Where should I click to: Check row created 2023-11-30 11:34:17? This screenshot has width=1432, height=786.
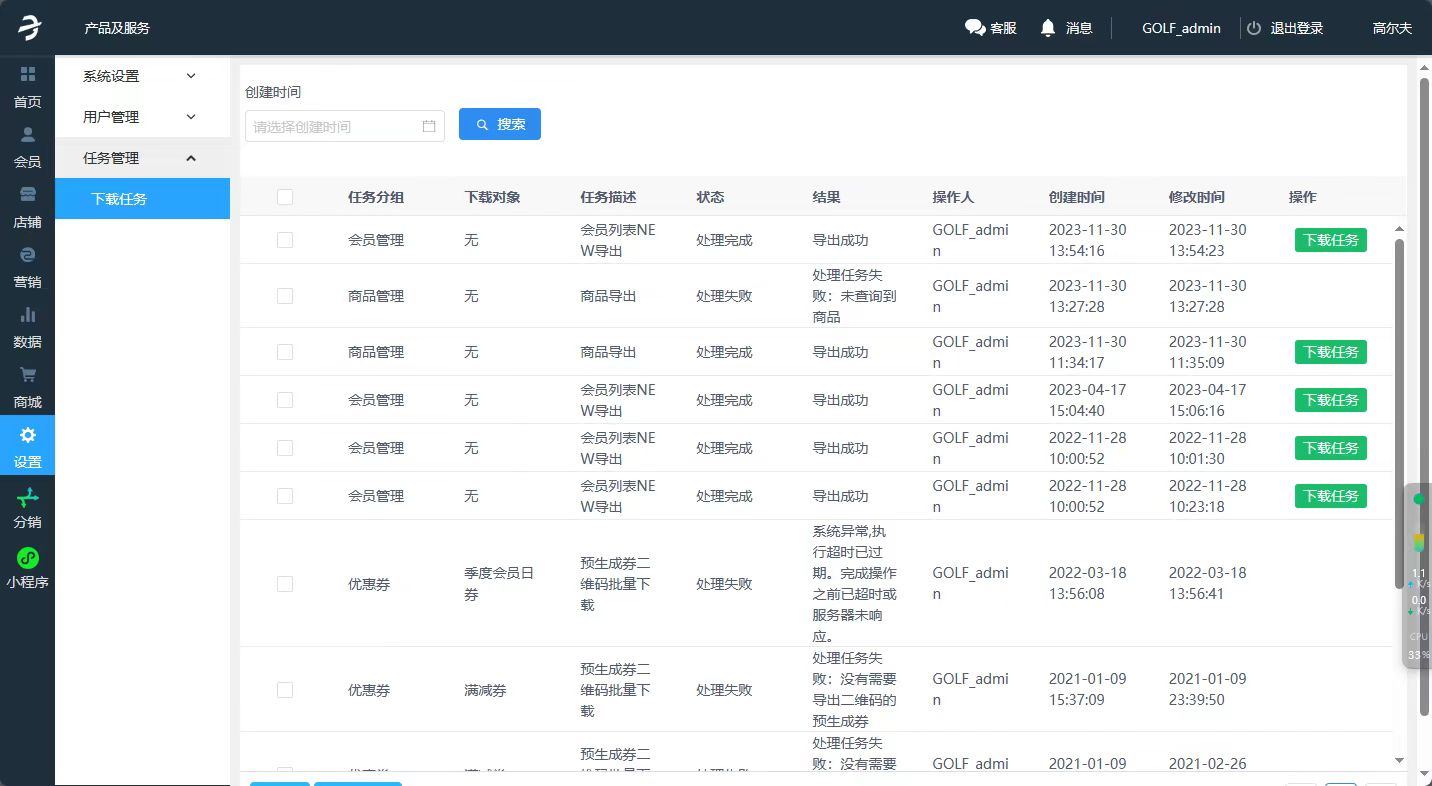pyautogui.click(x=285, y=352)
